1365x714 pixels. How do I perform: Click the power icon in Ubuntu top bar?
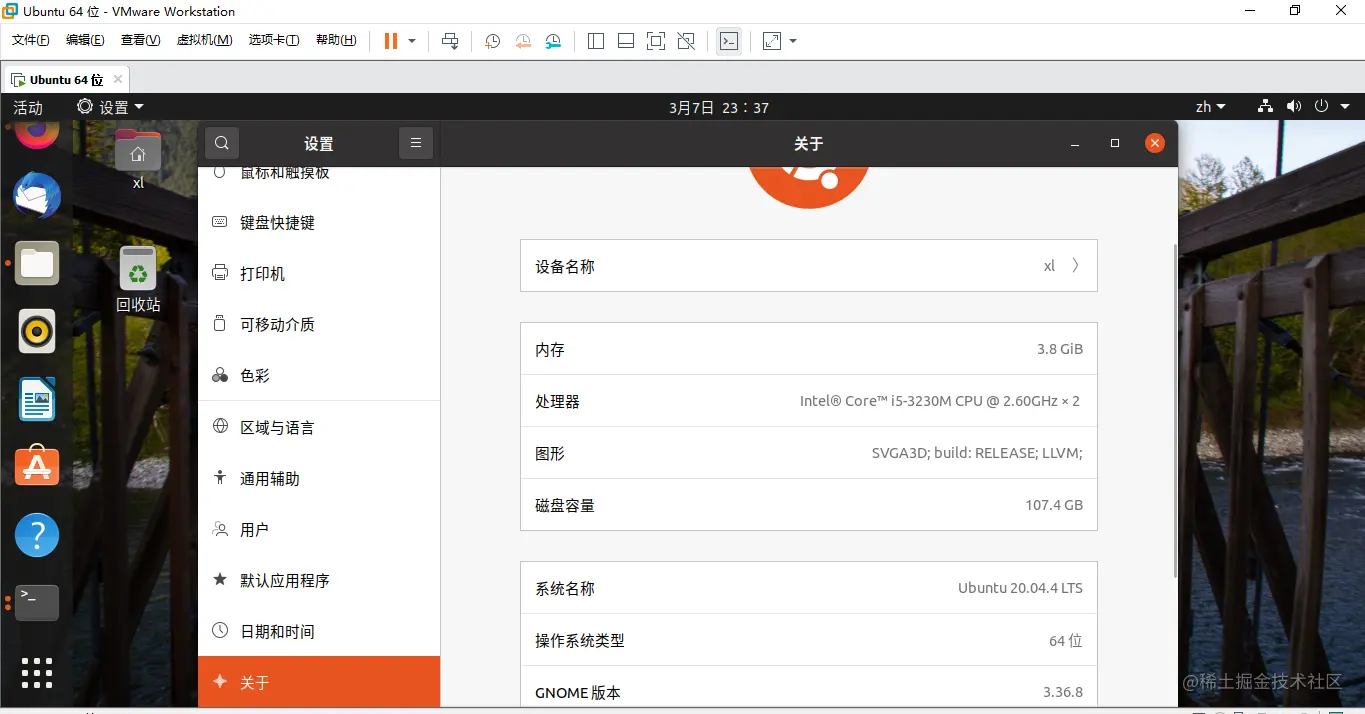click(1321, 106)
